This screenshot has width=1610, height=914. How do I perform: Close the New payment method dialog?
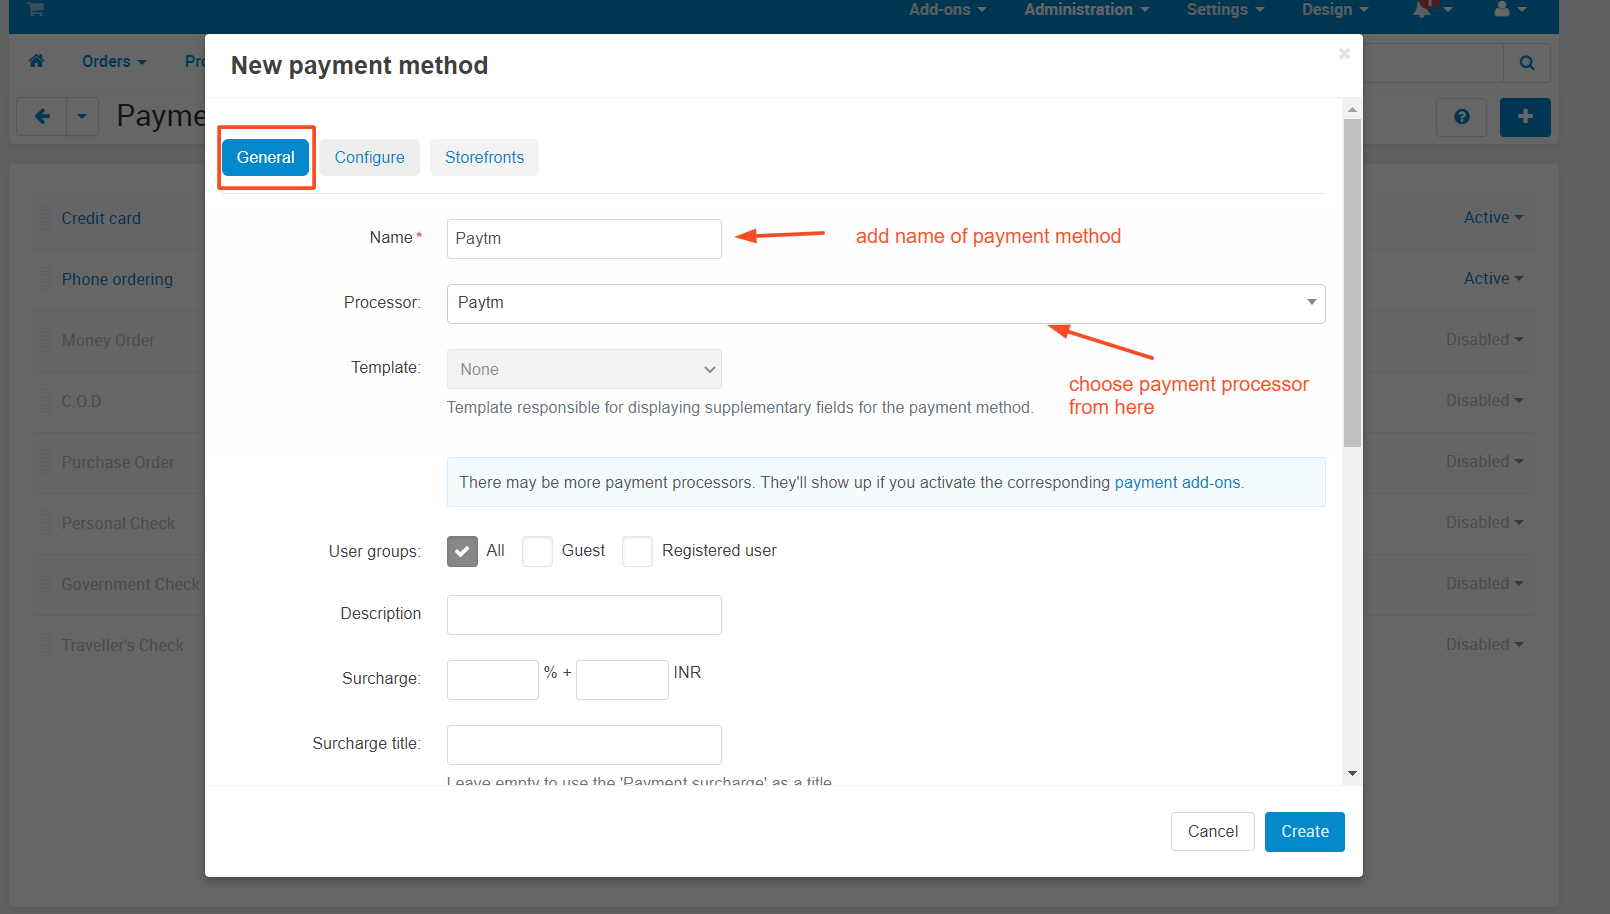[1344, 54]
